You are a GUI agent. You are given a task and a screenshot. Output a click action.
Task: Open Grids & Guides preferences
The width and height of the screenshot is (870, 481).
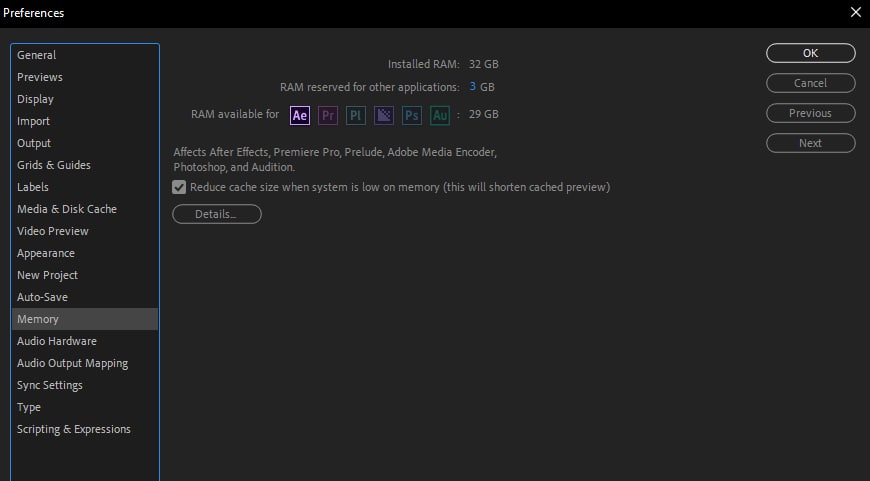tap(85, 165)
